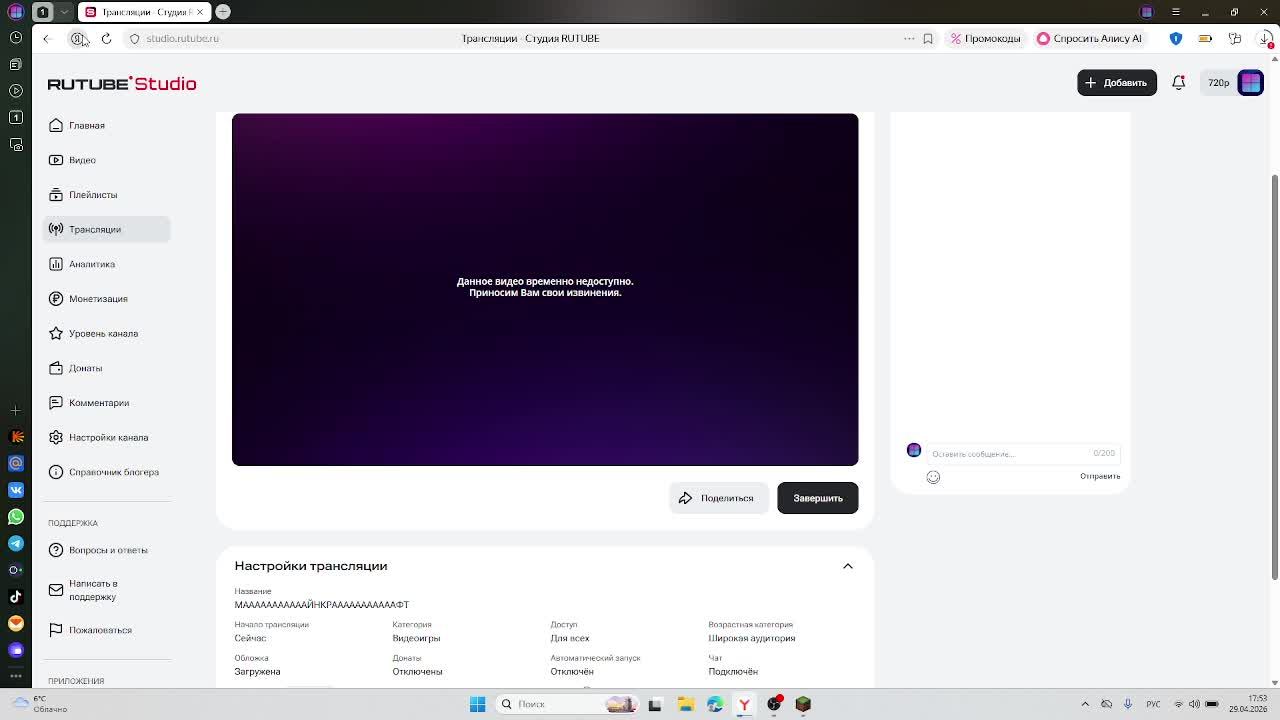This screenshot has width=1280, height=720.
Task: Open File Explorer from the taskbar
Action: pos(686,704)
